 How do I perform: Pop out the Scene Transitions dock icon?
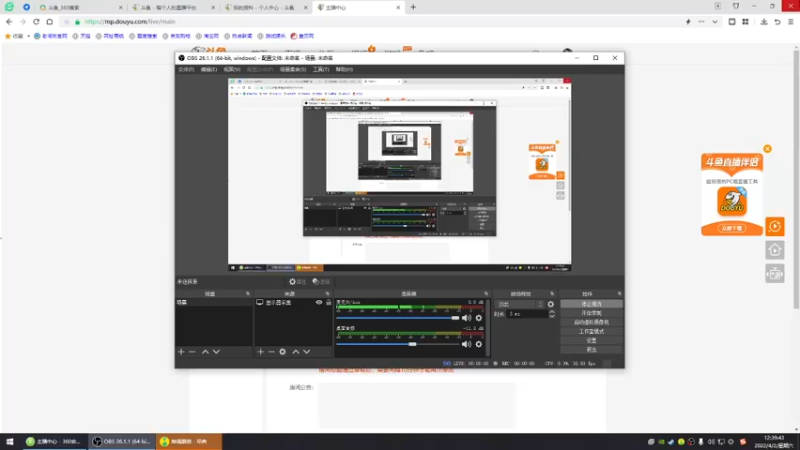(x=552, y=294)
